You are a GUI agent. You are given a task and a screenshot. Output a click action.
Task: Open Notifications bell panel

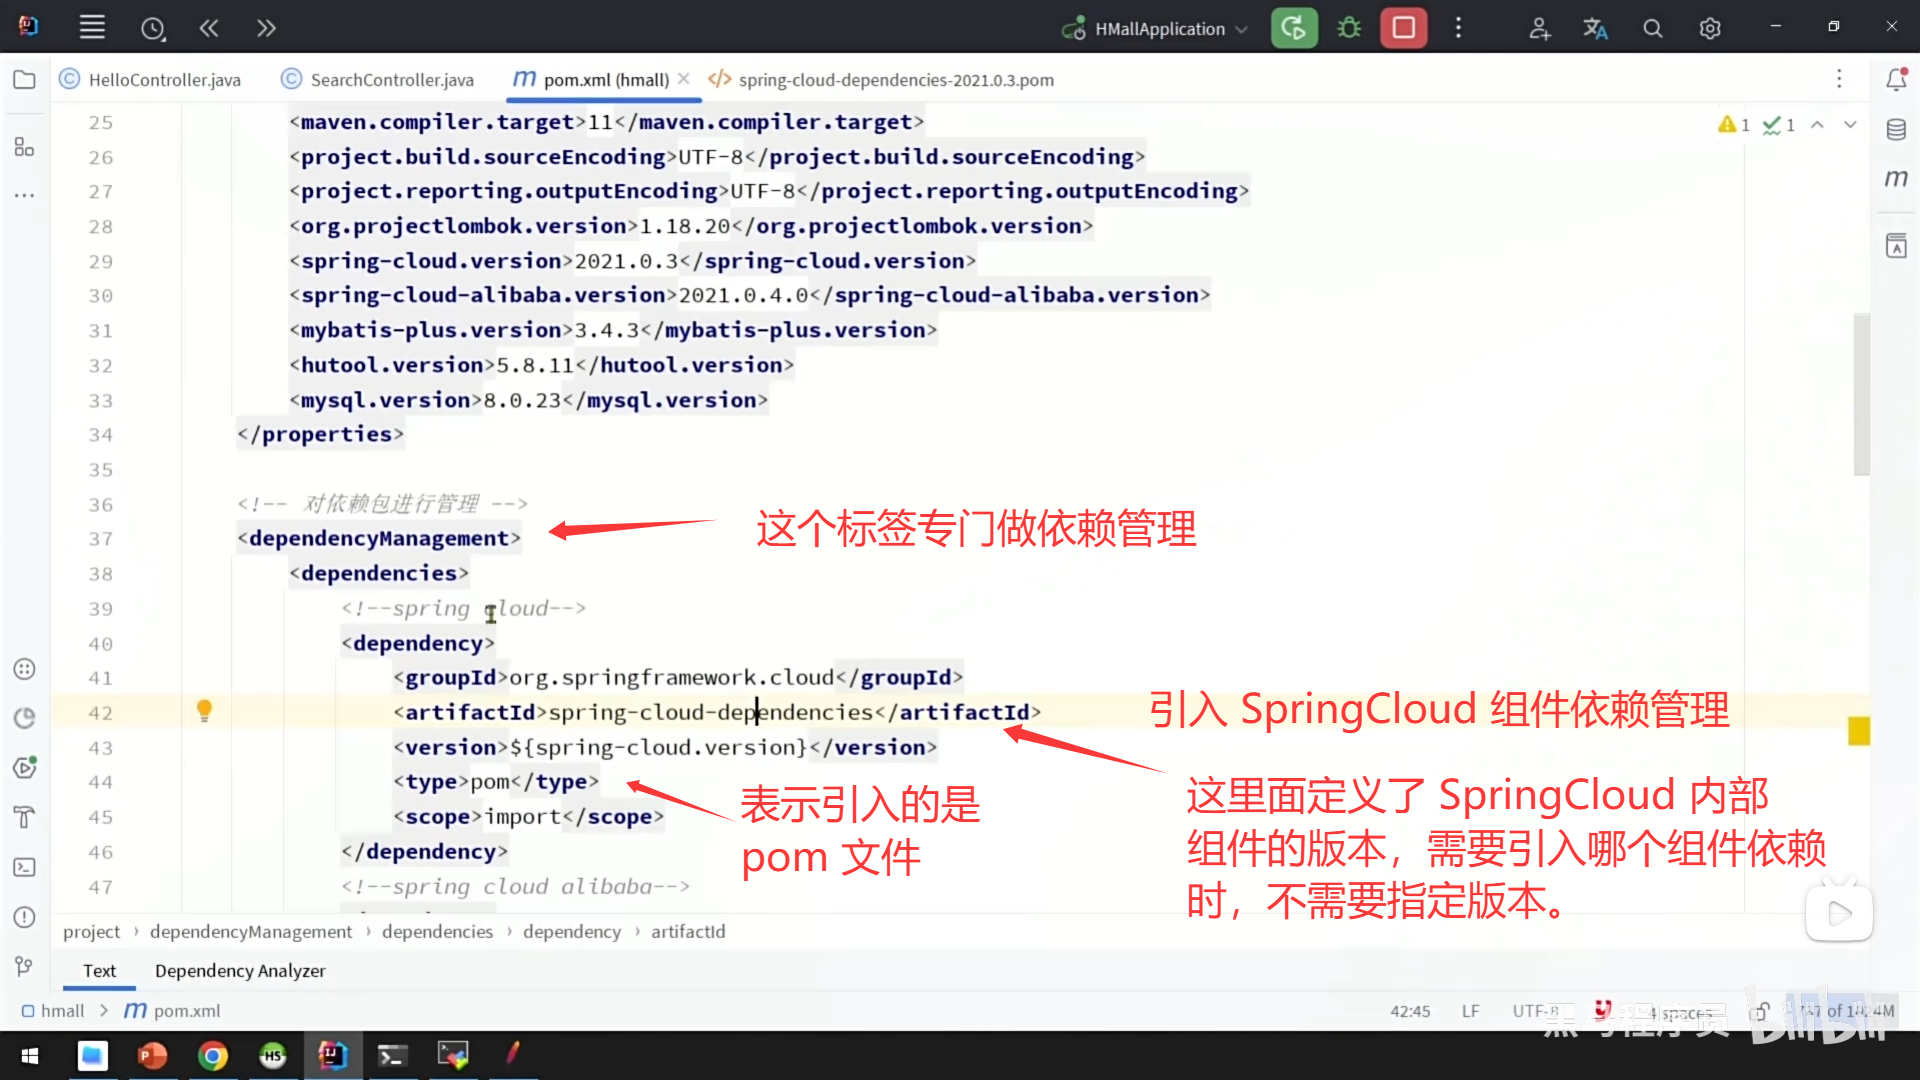click(1896, 79)
